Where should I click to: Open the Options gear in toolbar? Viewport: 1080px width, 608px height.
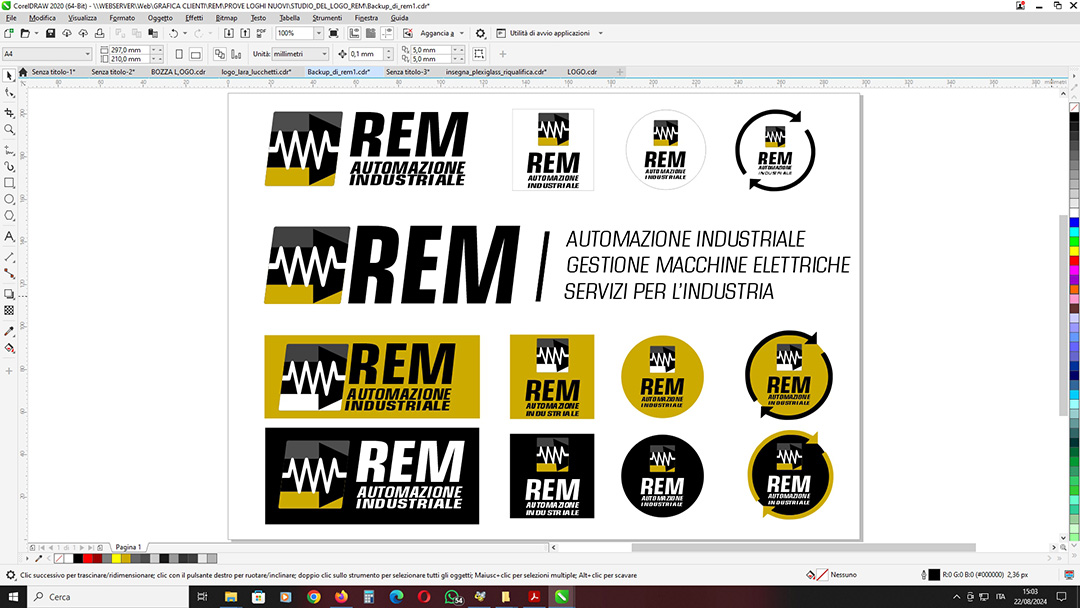click(480, 33)
